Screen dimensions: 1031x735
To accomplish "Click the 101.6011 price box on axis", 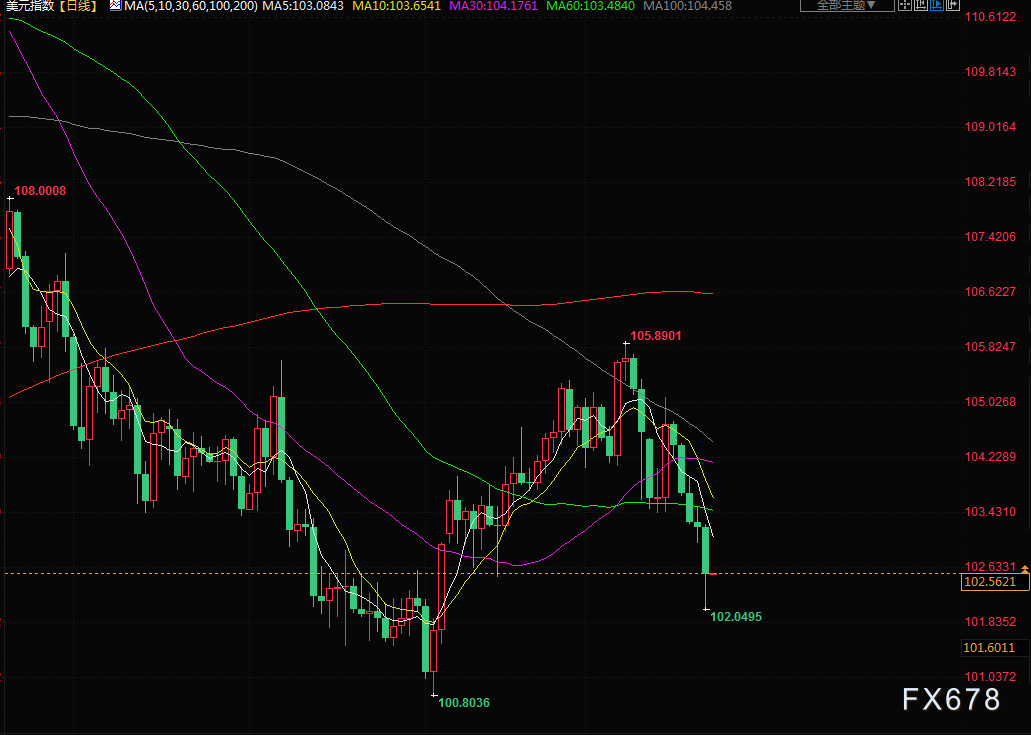I will pos(990,648).
